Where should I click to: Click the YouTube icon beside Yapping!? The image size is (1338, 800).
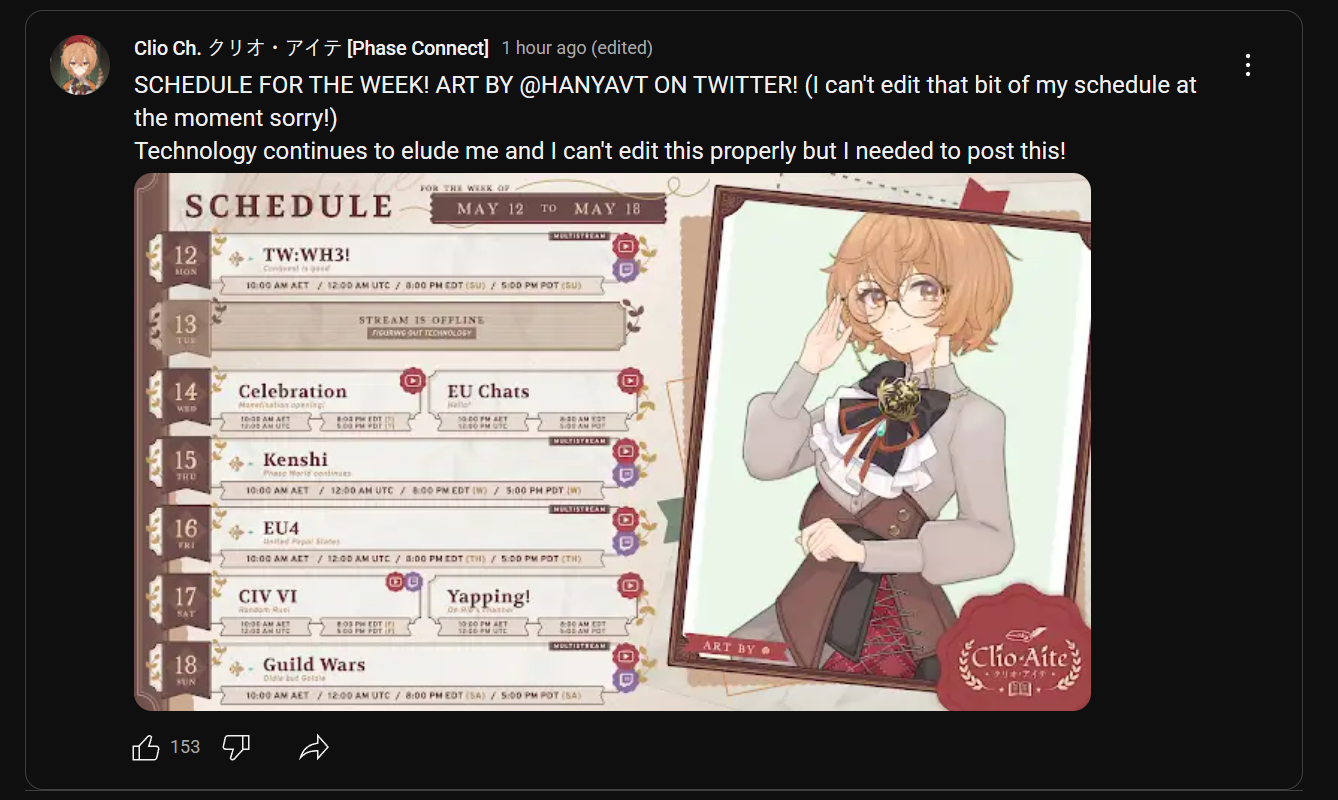point(630,585)
